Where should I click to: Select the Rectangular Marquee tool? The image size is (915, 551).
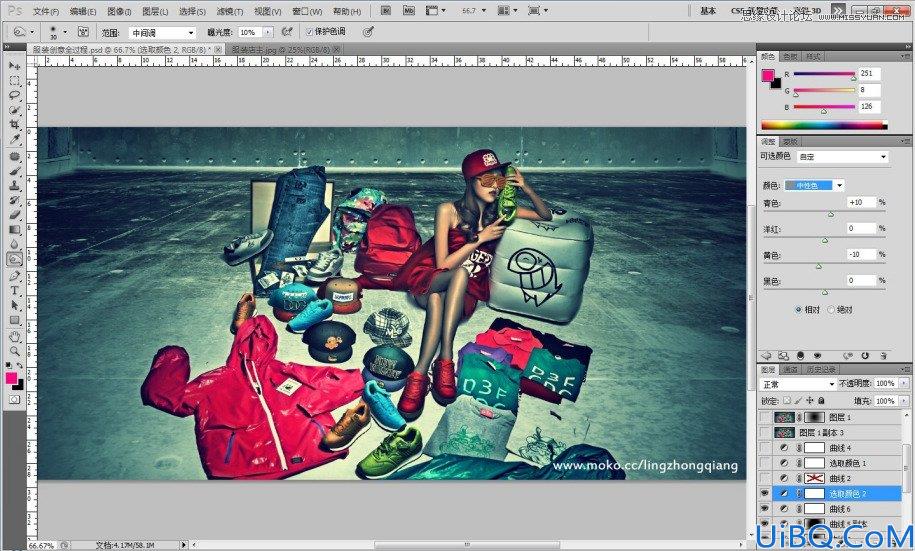click(15, 81)
